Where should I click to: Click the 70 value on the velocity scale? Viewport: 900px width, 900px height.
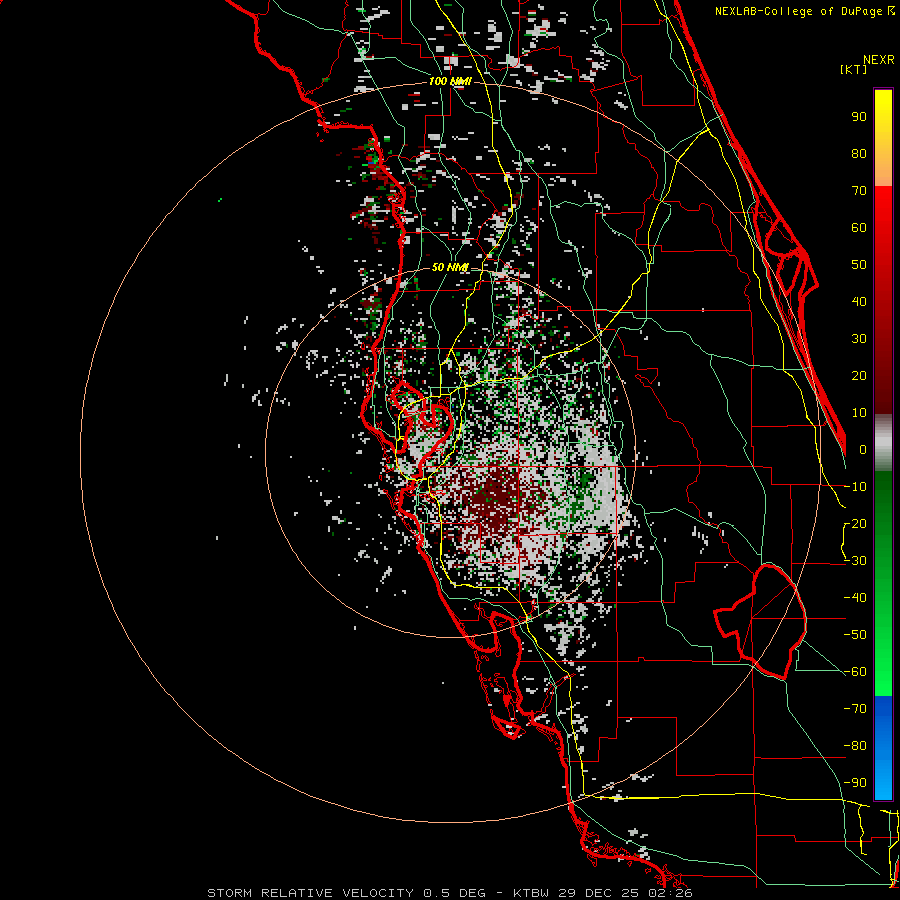point(859,191)
